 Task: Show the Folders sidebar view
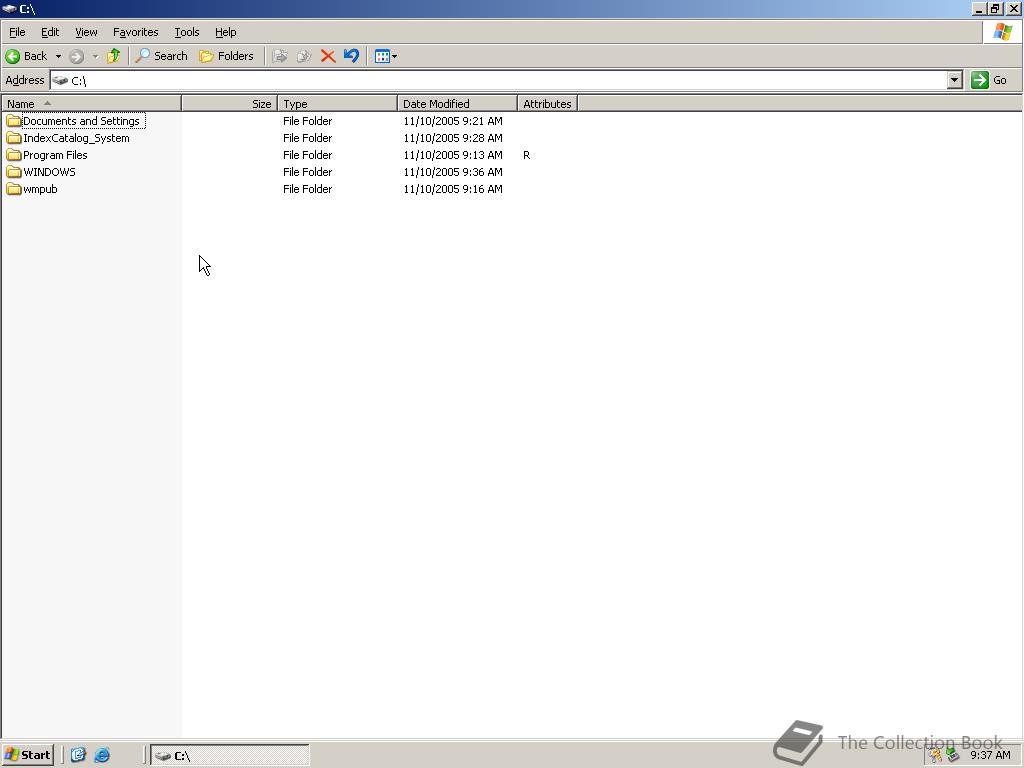[227, 56]
